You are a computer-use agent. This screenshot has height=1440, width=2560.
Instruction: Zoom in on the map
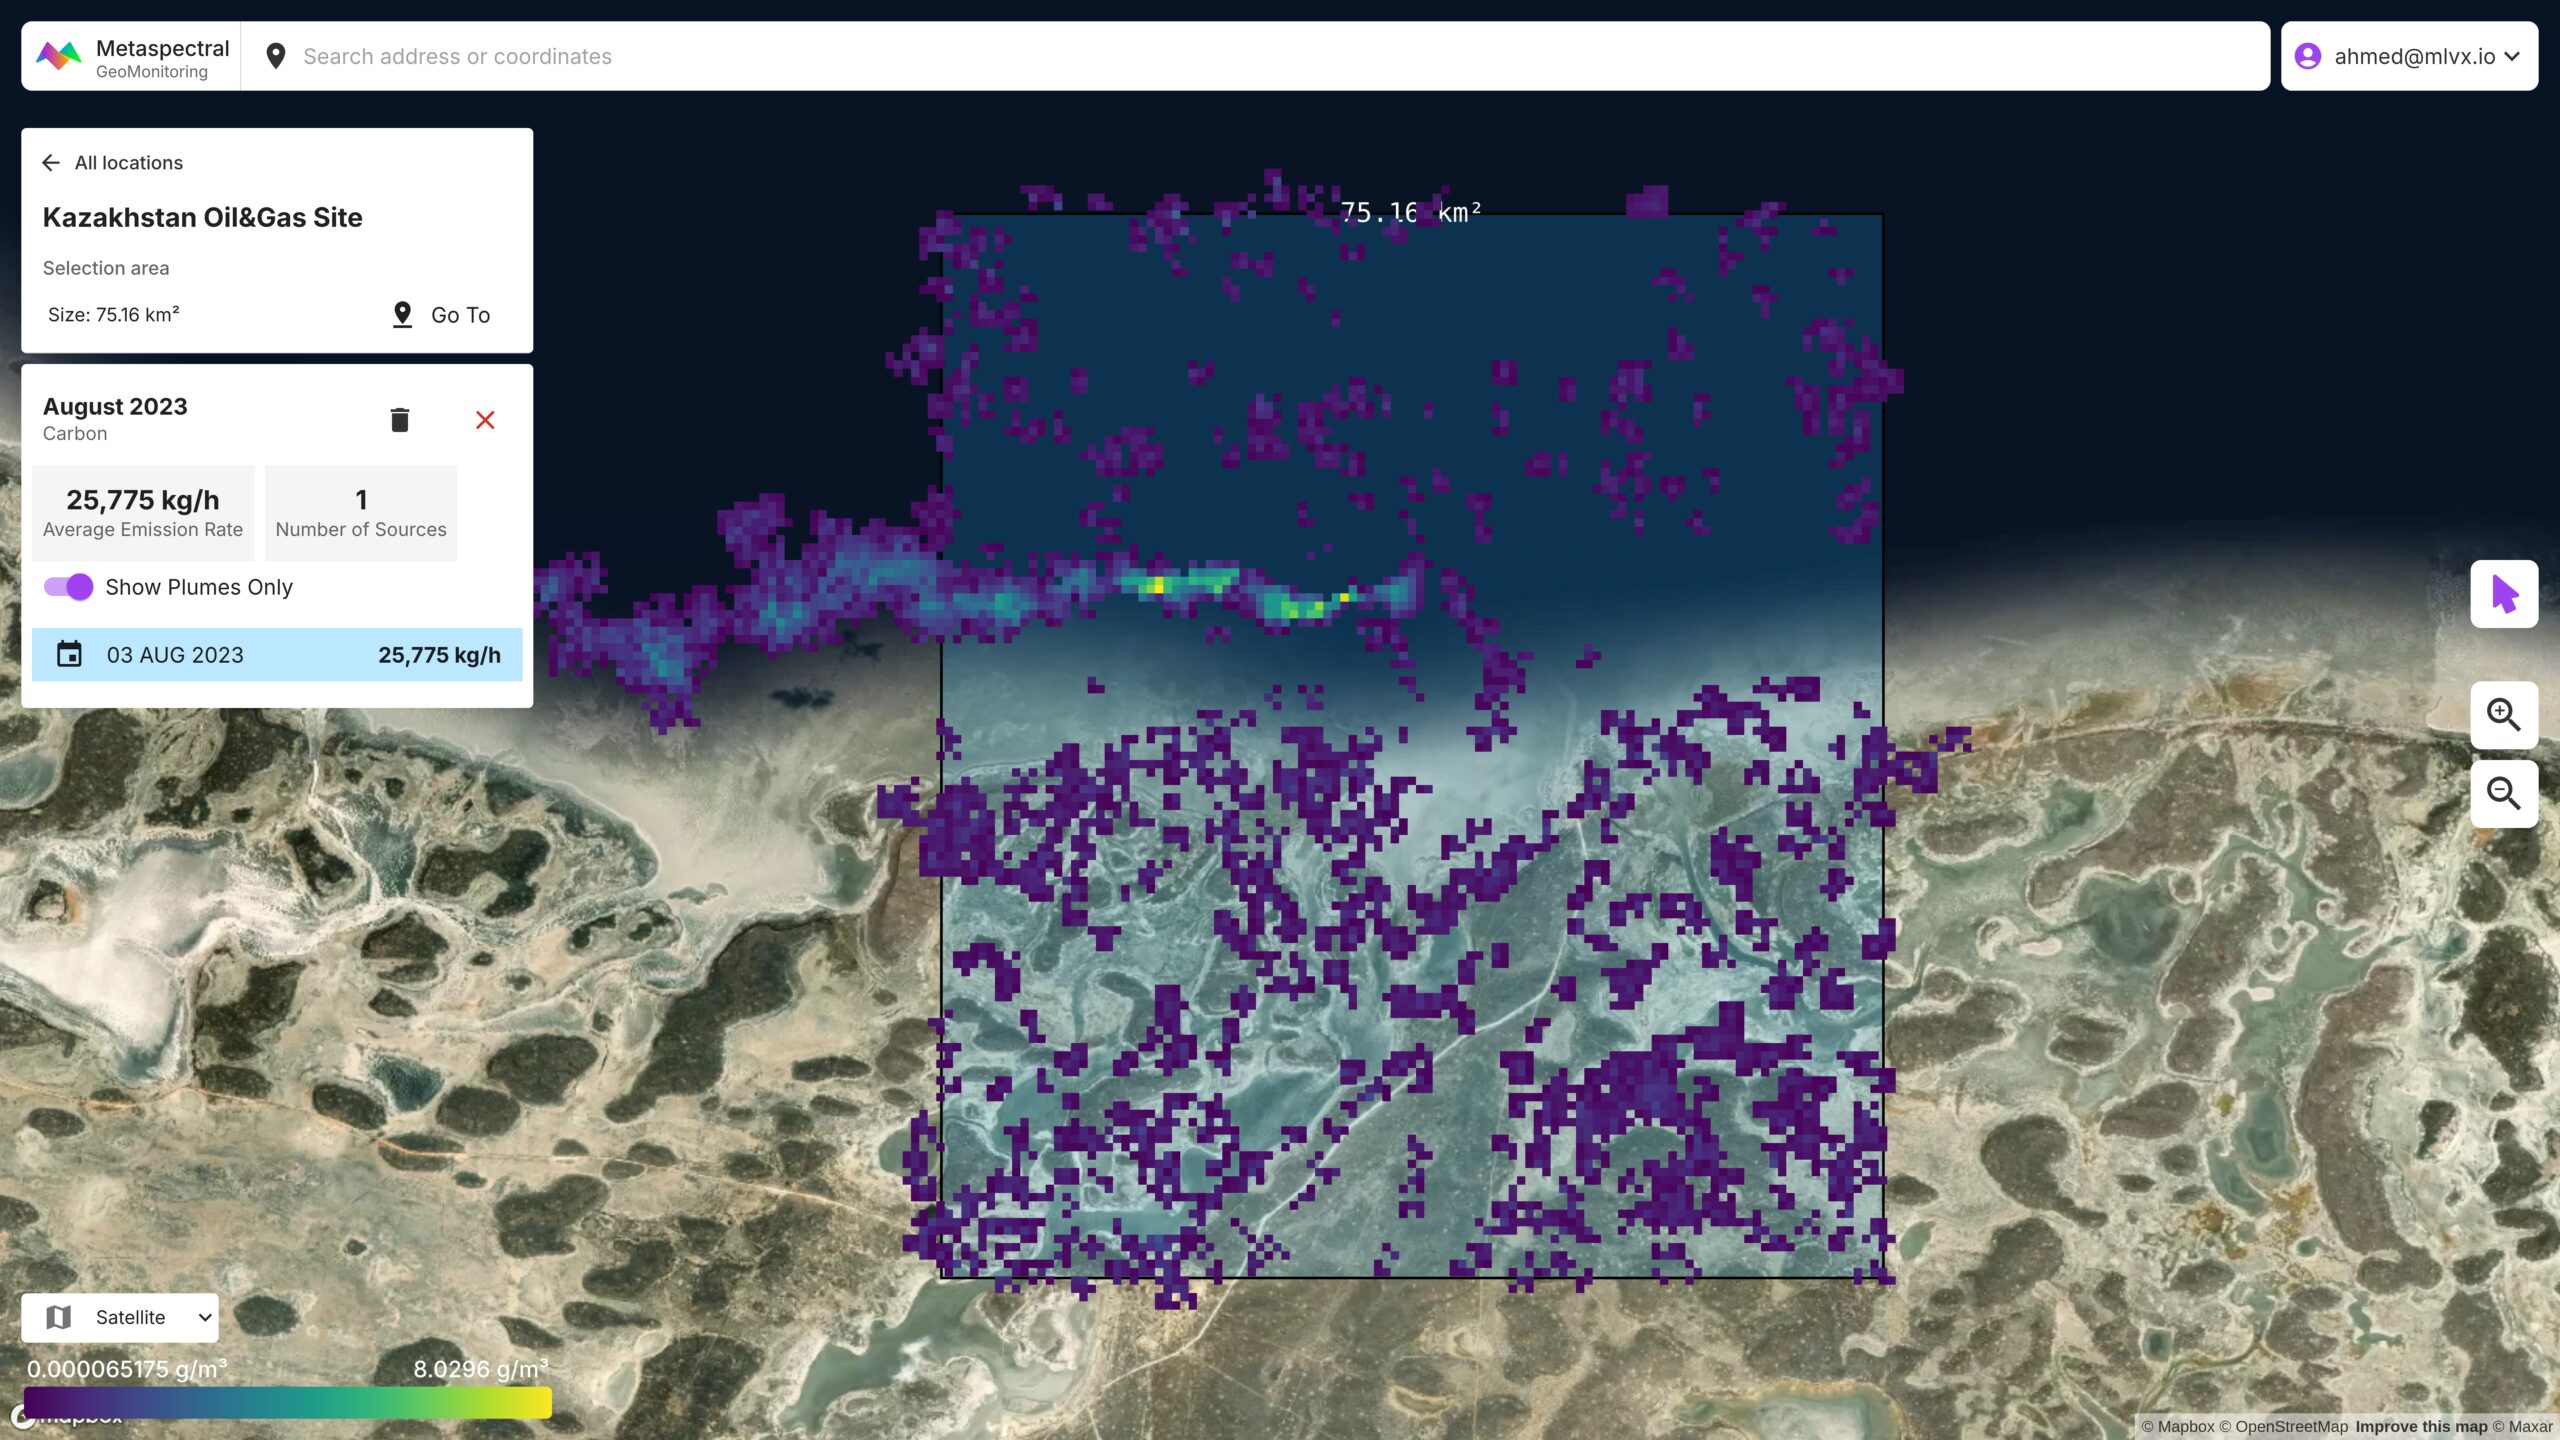tap(2503, 715)
